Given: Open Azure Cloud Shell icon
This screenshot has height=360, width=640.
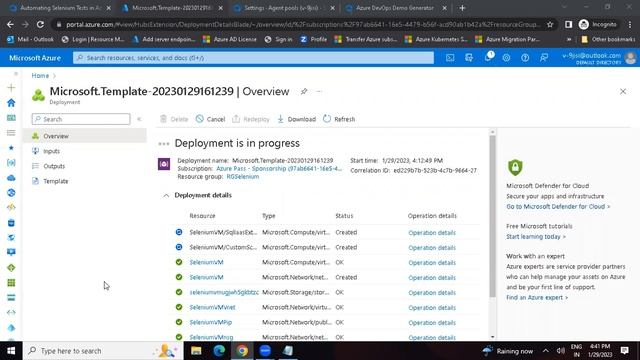Looking at the screenshot, I should pyautogui.click(x=450, y=58).
